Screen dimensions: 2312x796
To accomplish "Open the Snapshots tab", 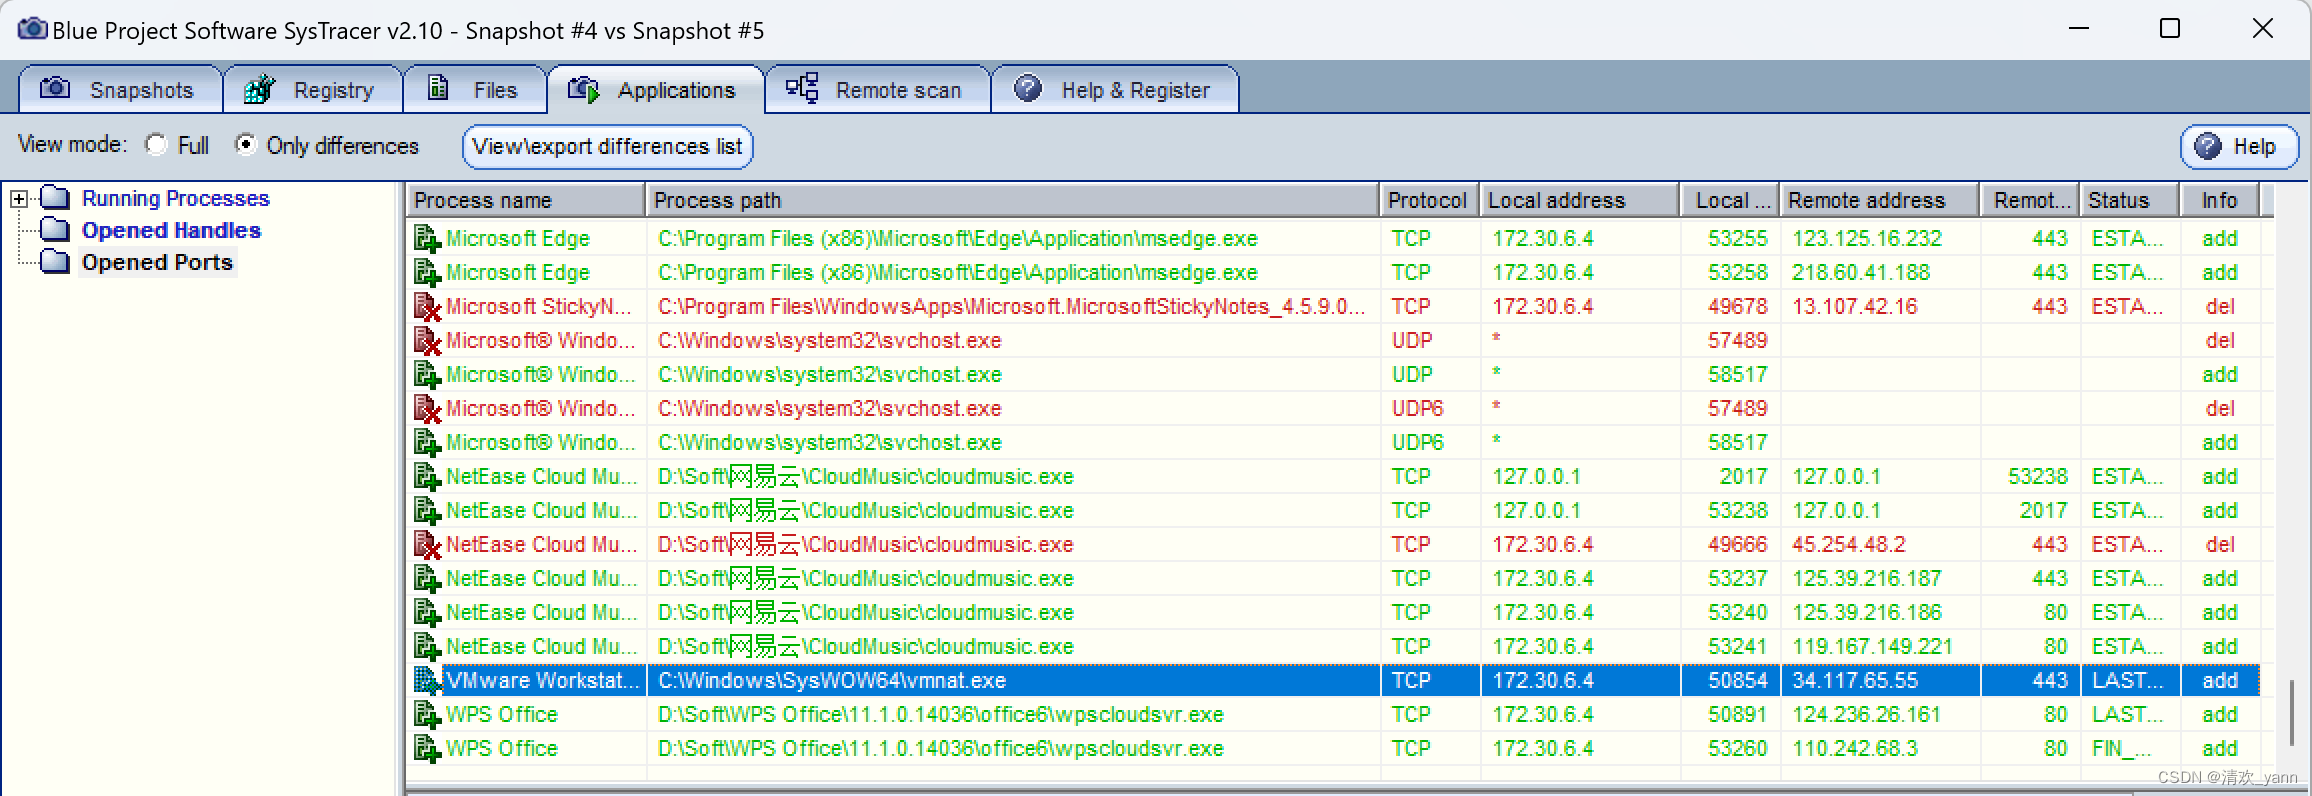I will (x=120, y=90).
